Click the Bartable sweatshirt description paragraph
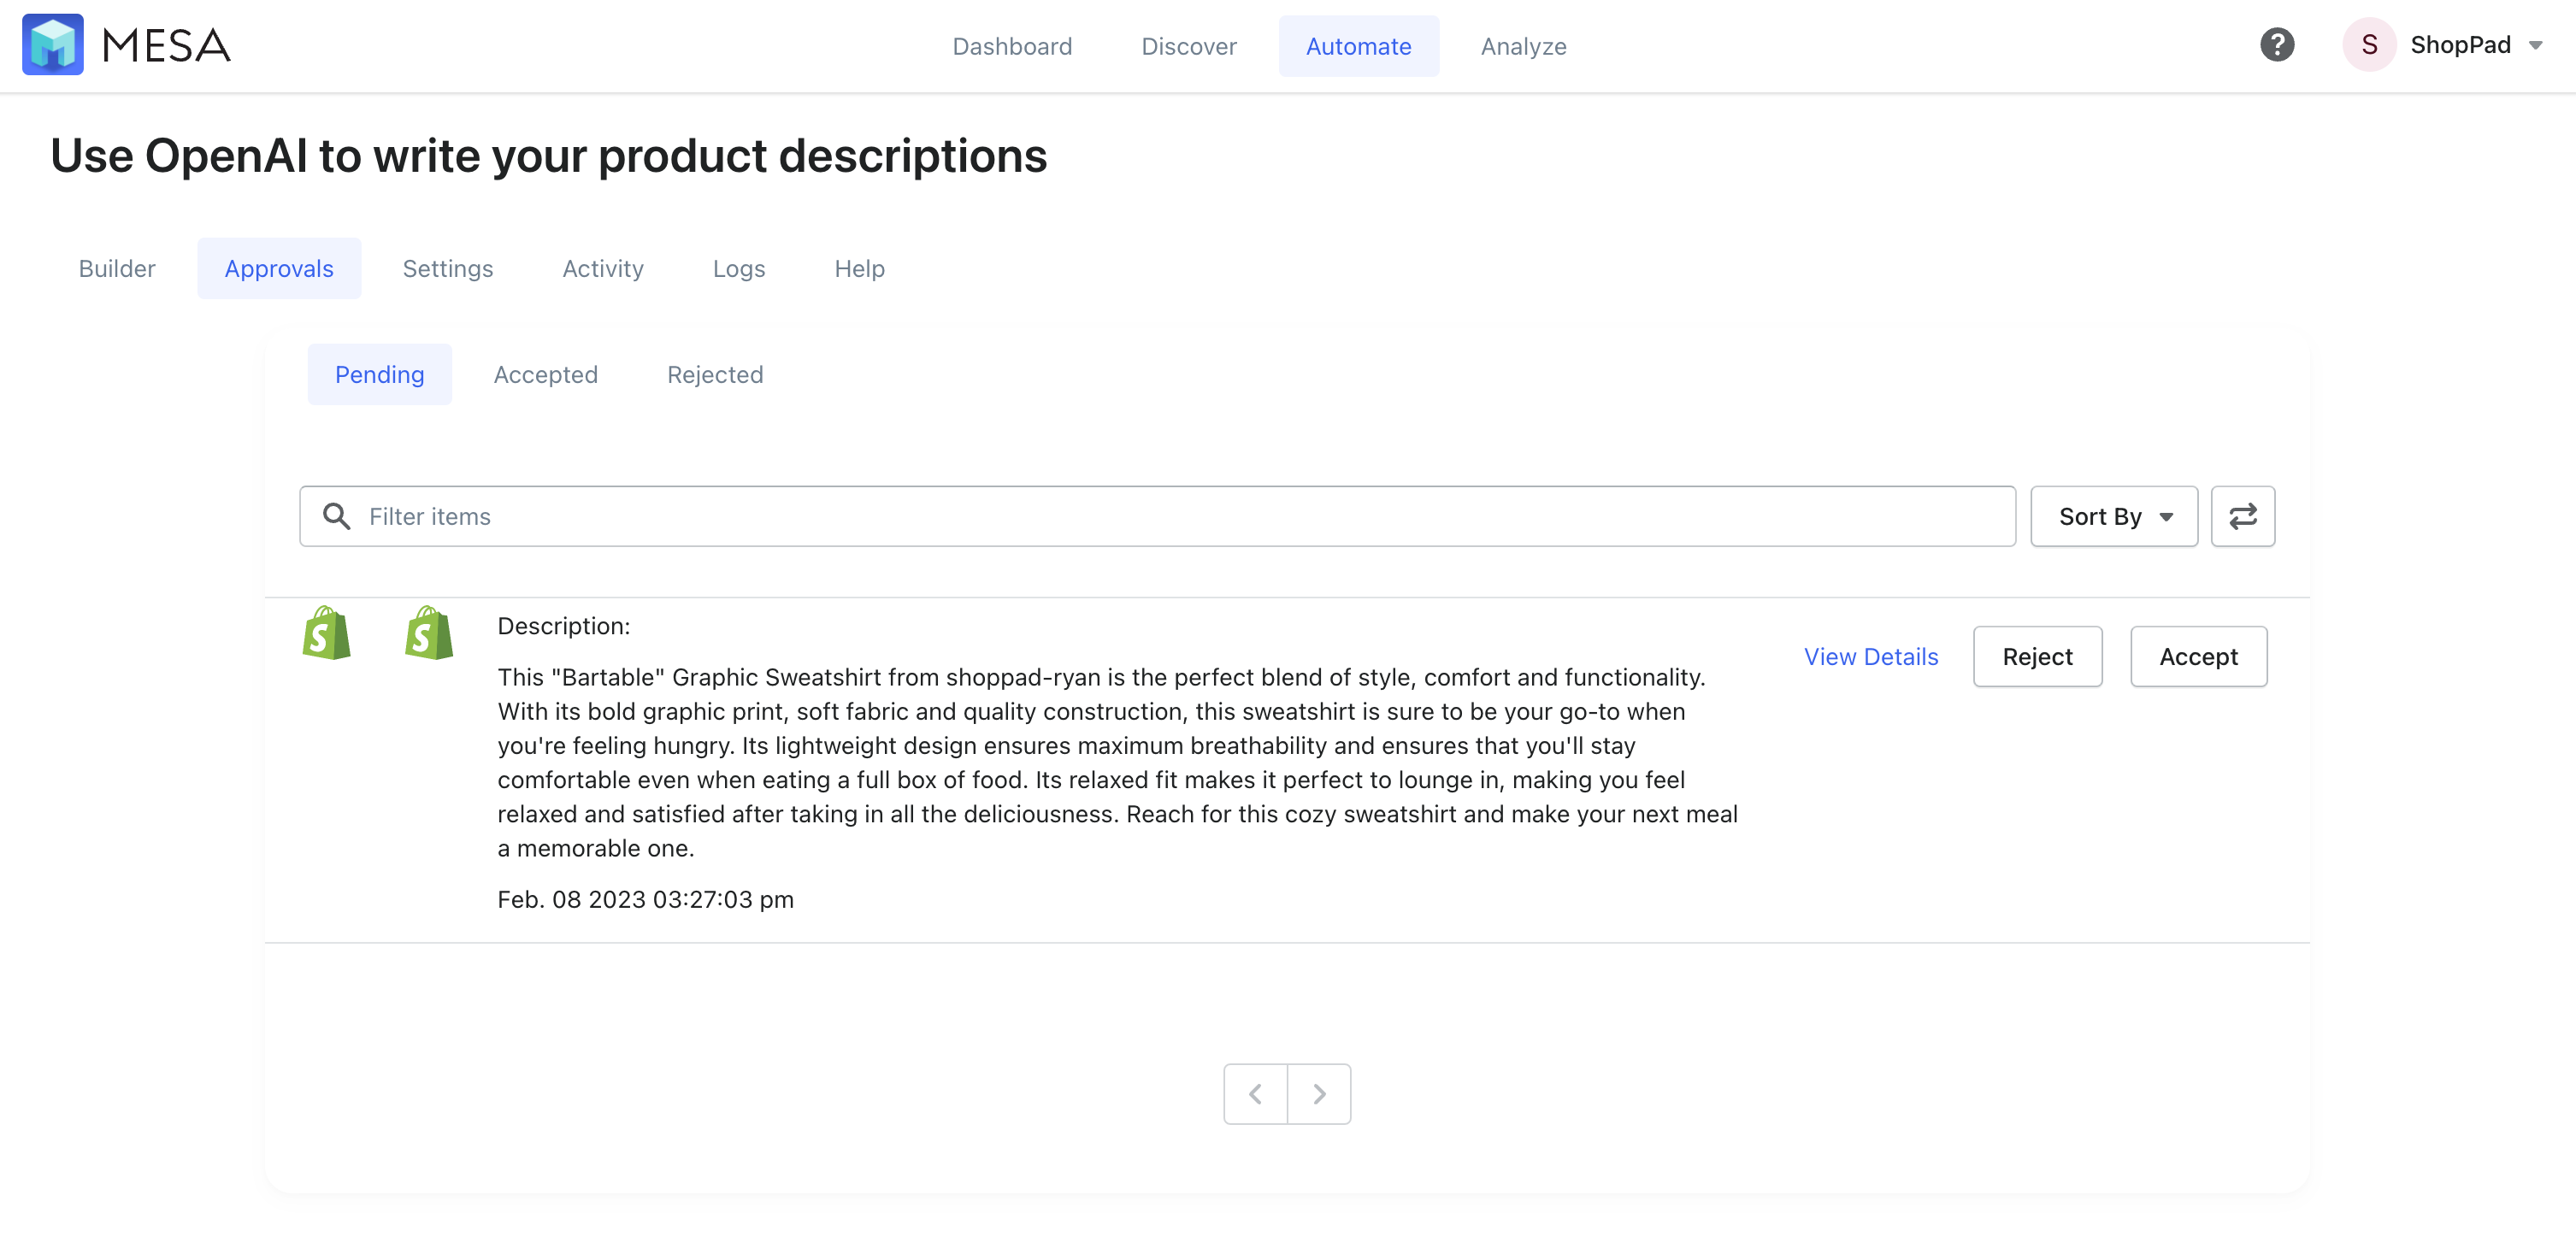This screenshot has height=1254, width=2576. (1118, 762)
